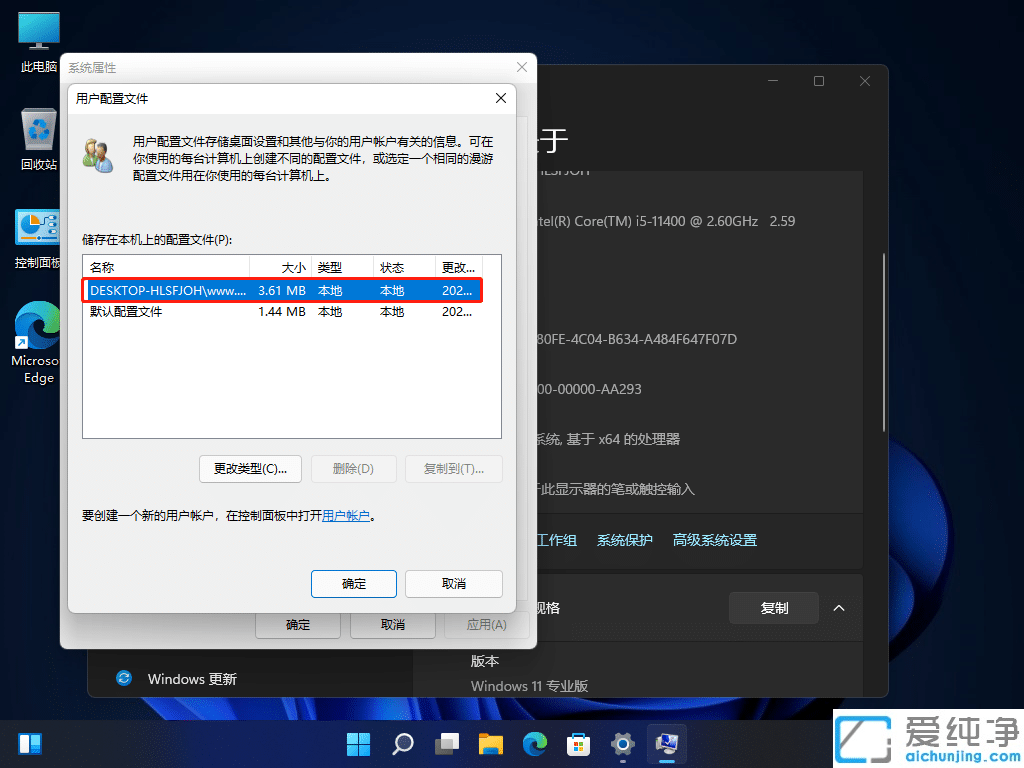
Task: Open Microsoft Store from the taskbar
Action: pyautogui.click(x=578, y=743)
